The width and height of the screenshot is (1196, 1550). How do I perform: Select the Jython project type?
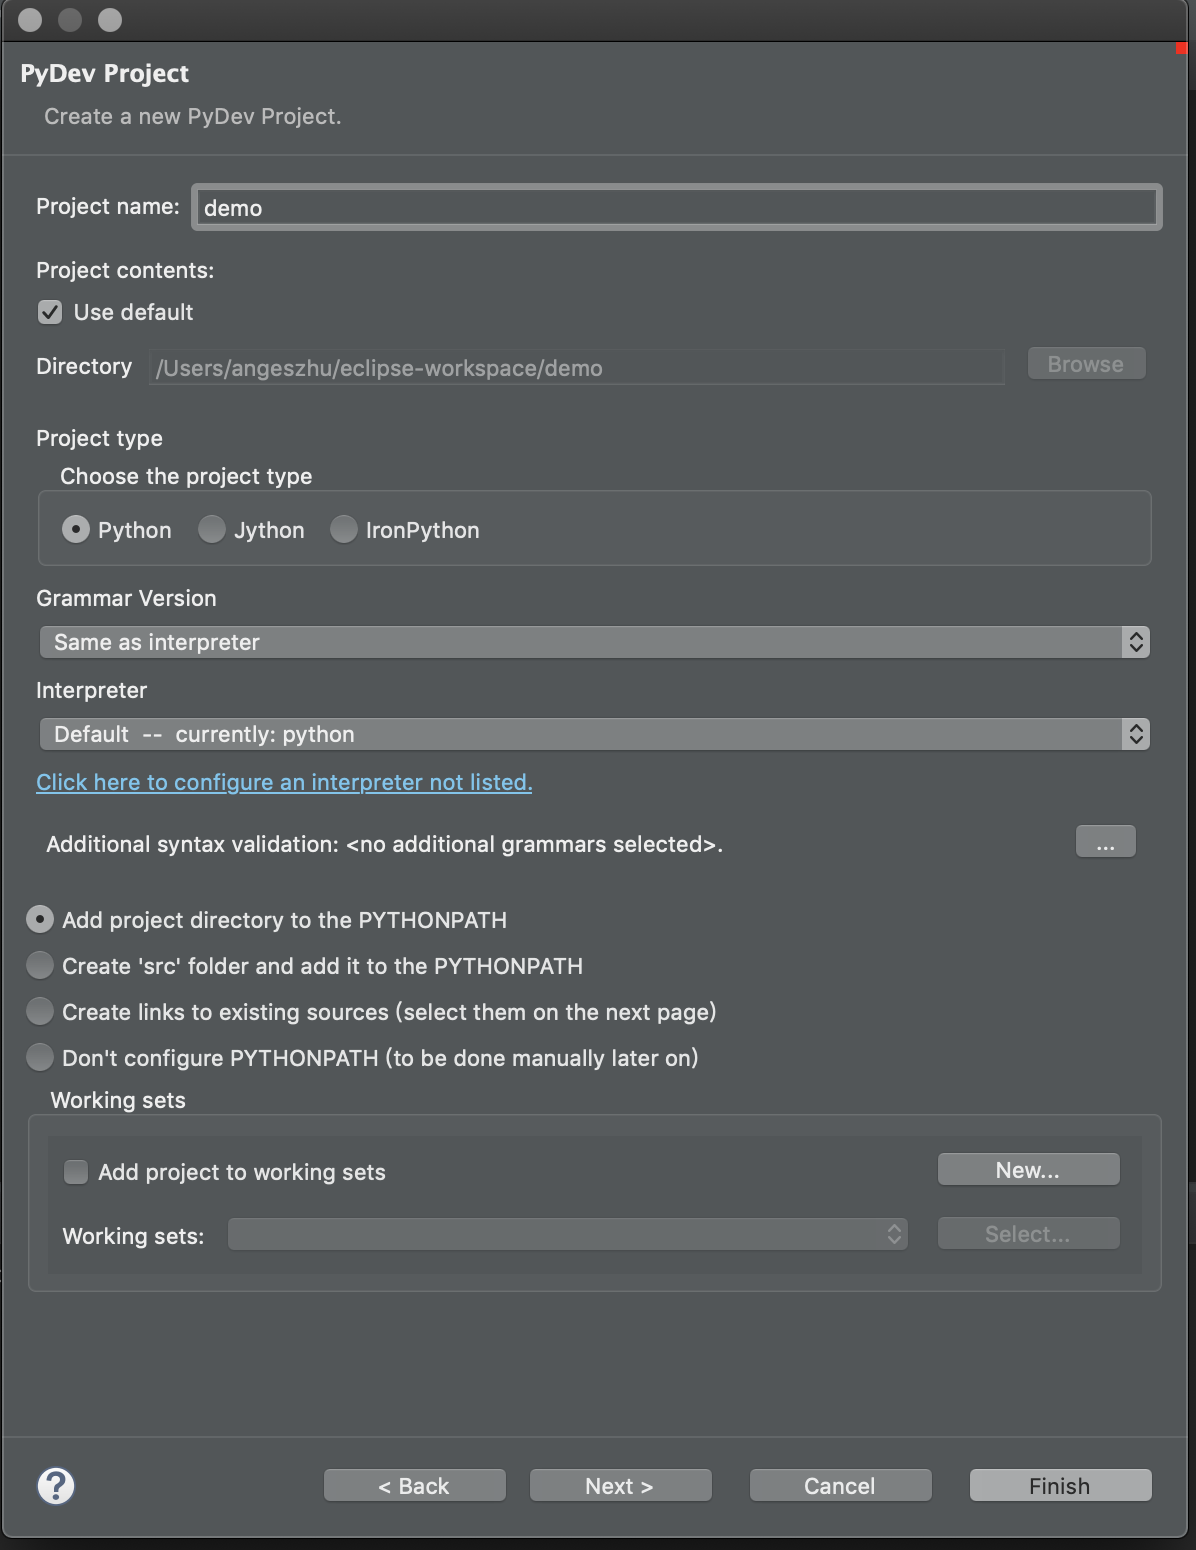212,530
